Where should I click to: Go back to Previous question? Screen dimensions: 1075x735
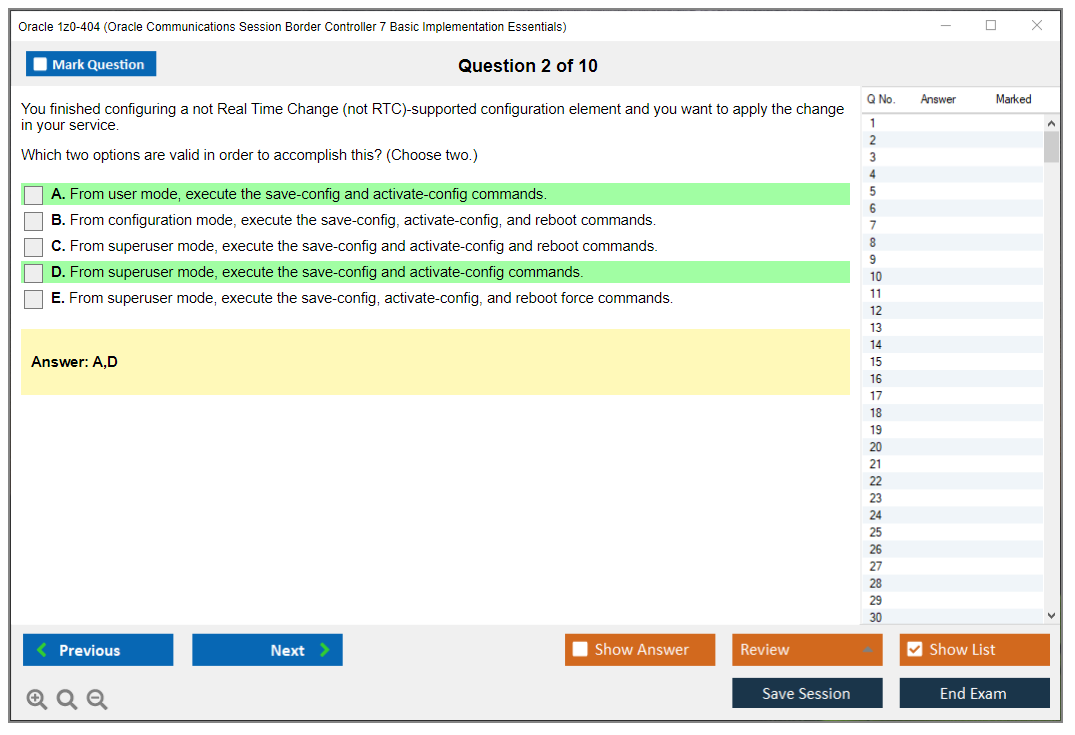coord(98,650)
